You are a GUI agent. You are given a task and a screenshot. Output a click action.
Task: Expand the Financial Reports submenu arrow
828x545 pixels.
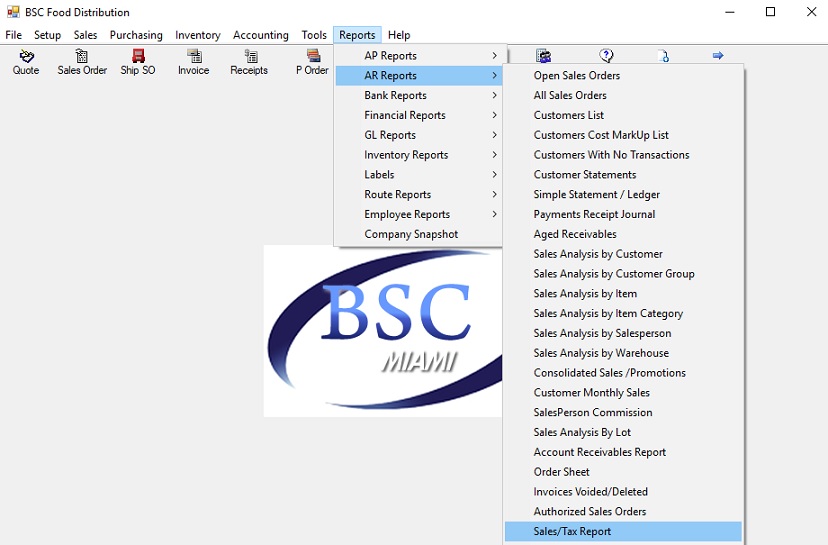click(x=494, y=115)
